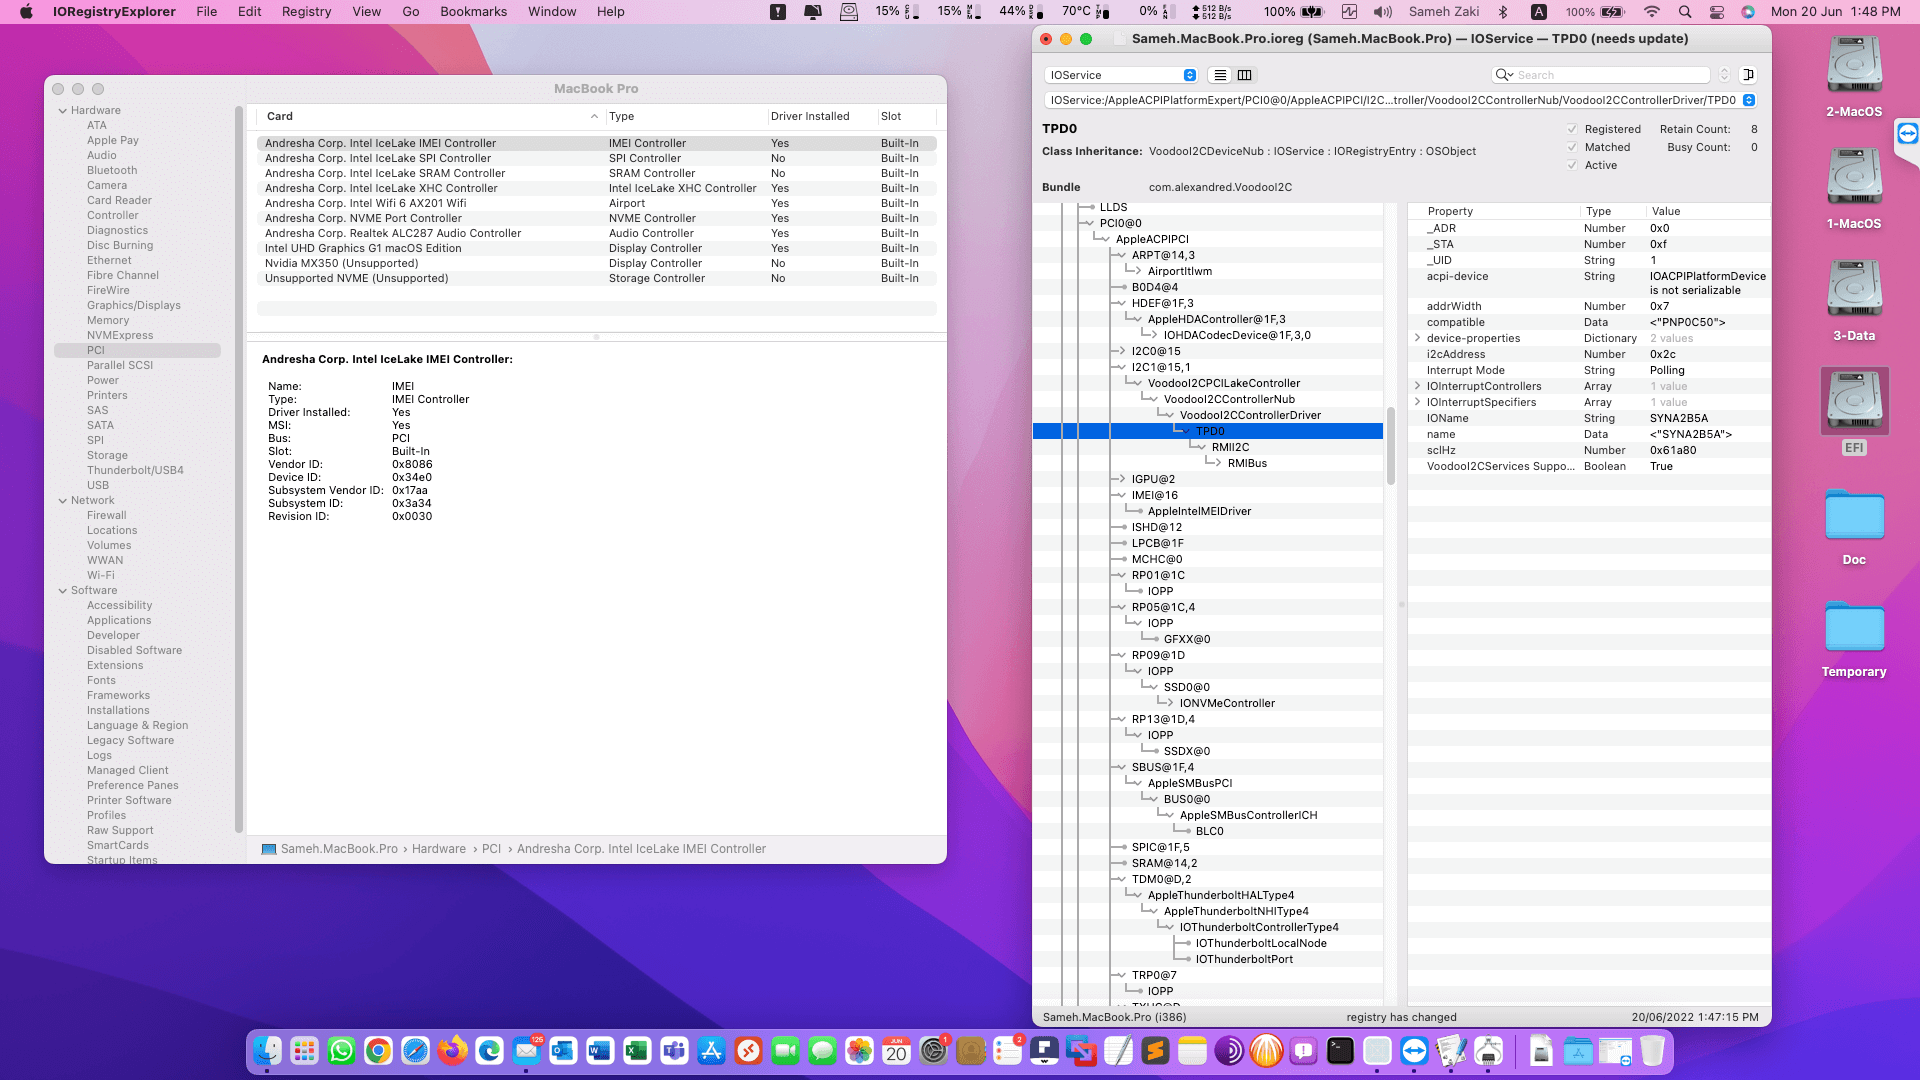Toggle the Matched checkbox
Screen dimensions: 1920x1080
click(x=1572, y=147)
